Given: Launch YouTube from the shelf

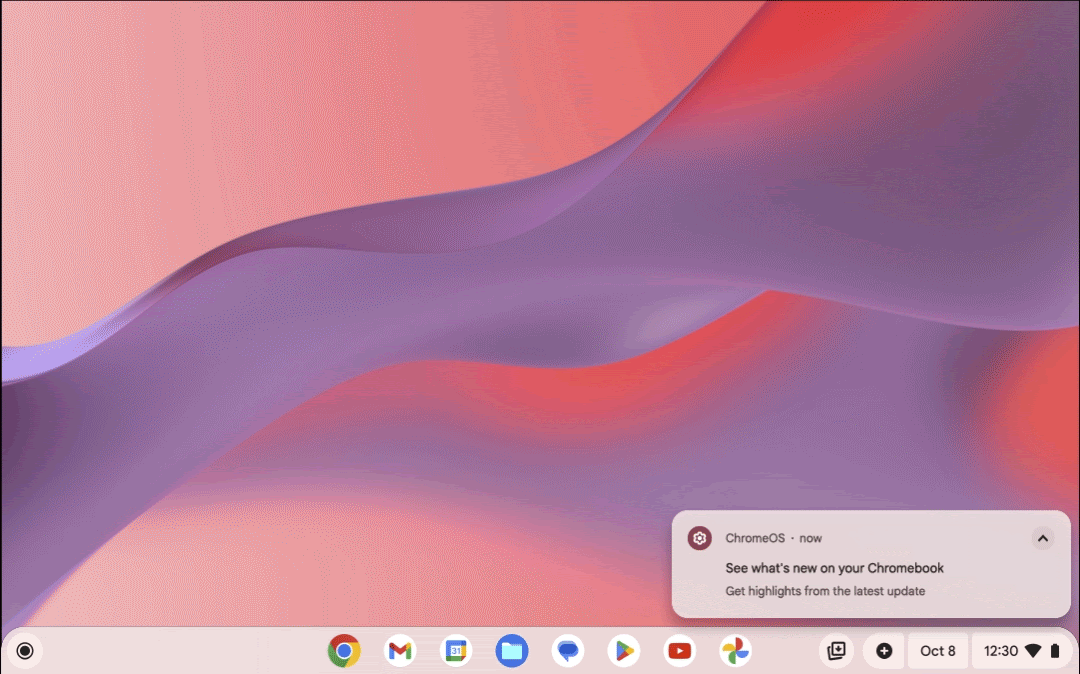Looking at the screenshot, I should (x=679, y=650).
